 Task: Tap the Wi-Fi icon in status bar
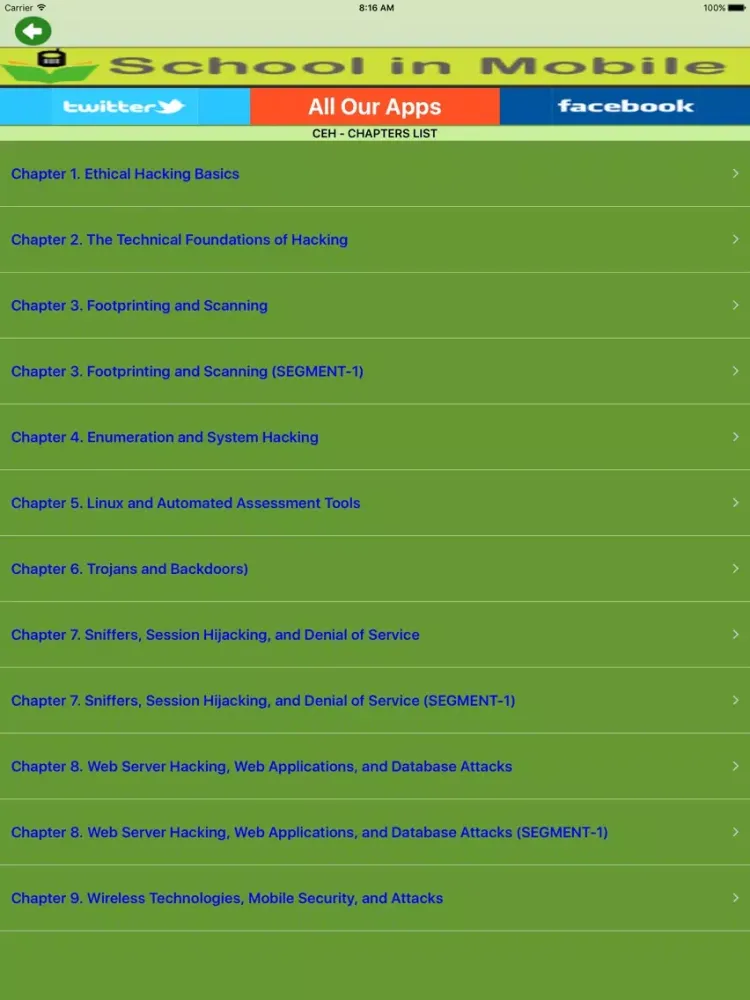click(41, 8)
